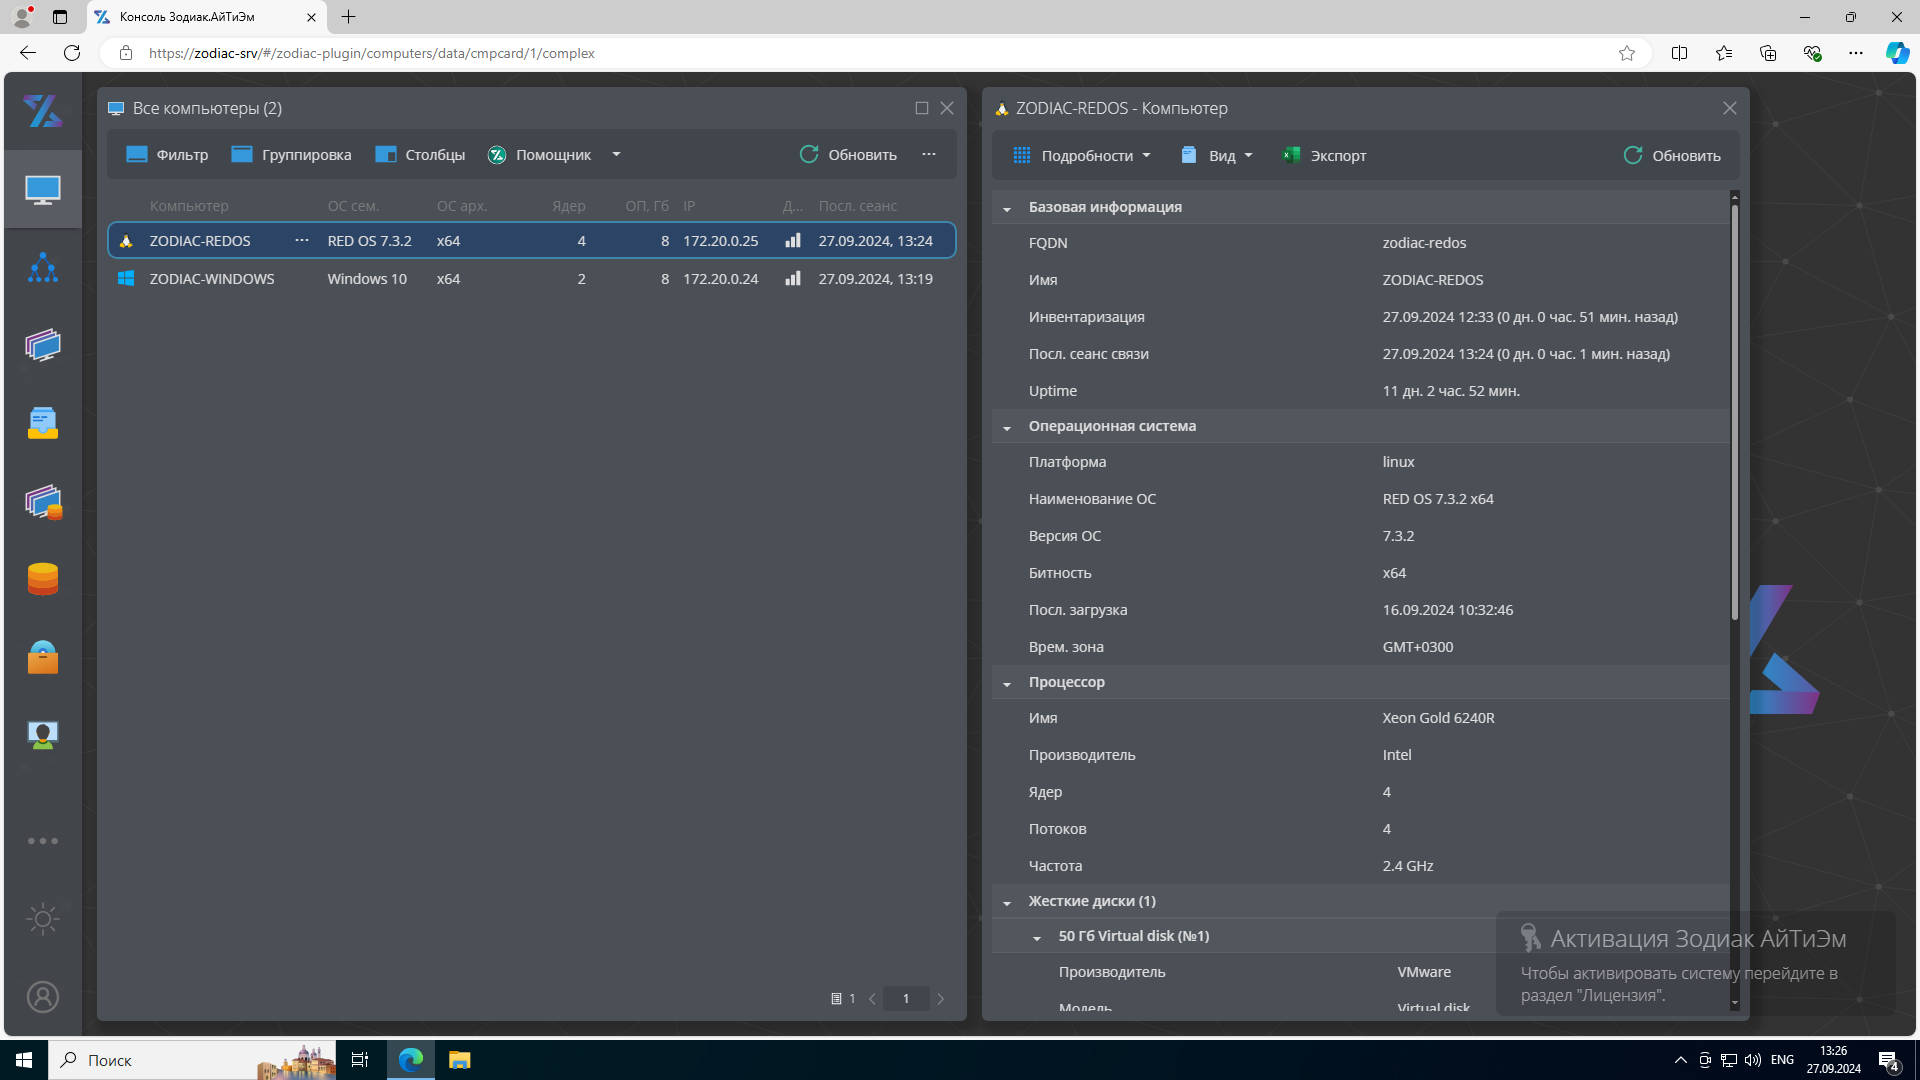This screenshot has width=1920, height=1080.
Task: Expand the Помощник dropdown arrow
Action: click(x=616, y=155)
